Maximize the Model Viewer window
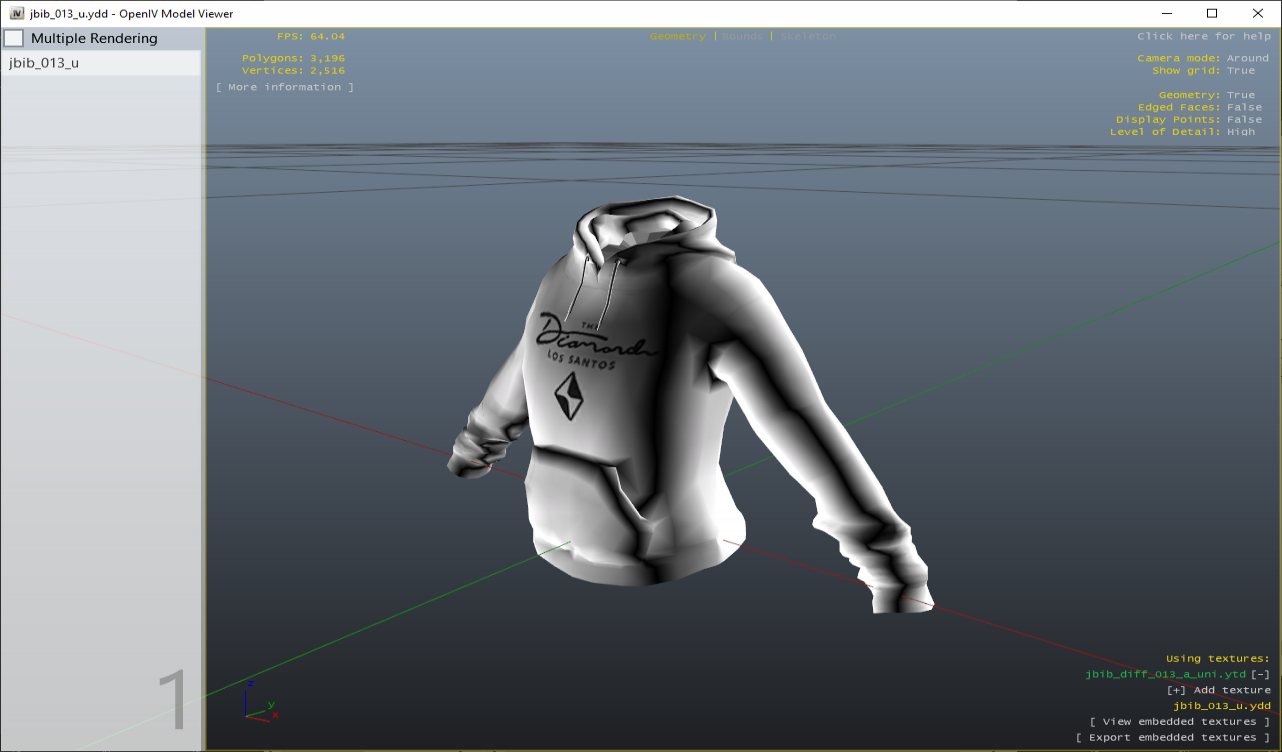This screenshot has height=752, width=1282. pyautogui.click(x=1212, y=14)
